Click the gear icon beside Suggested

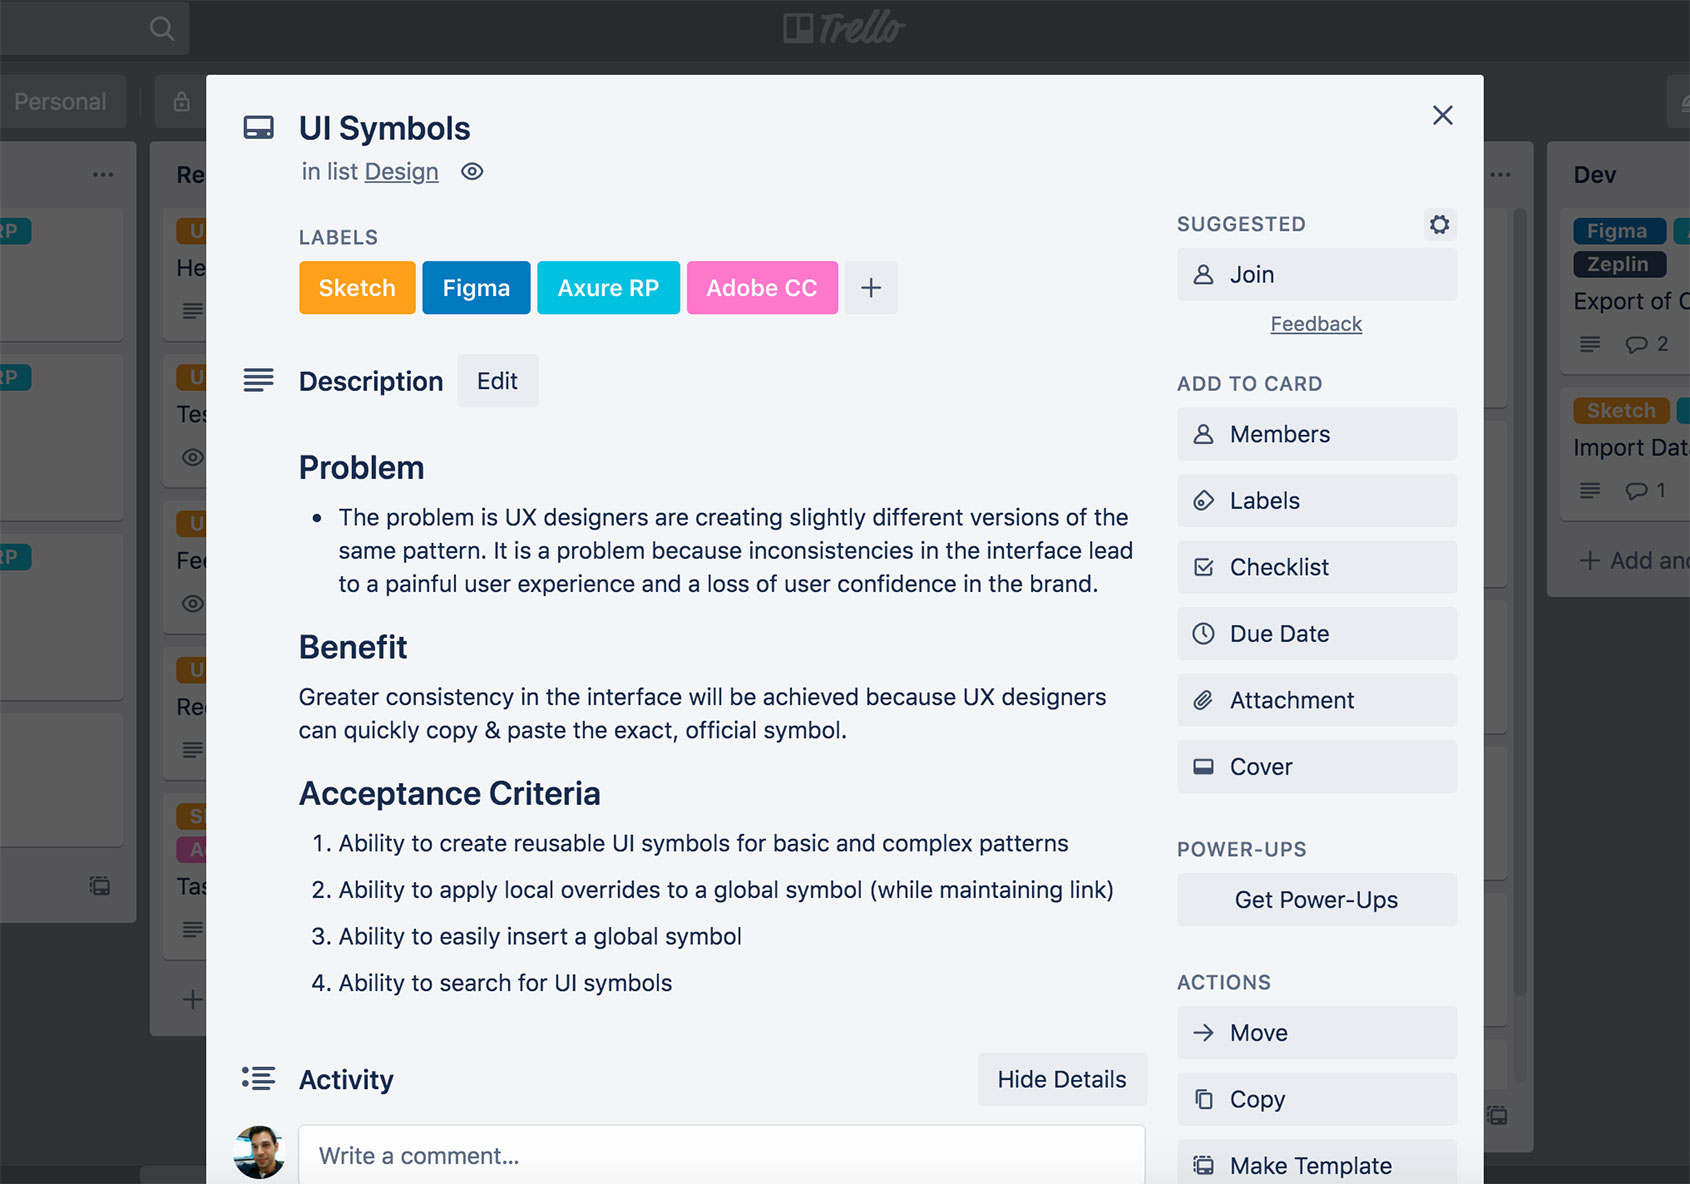1439,224
